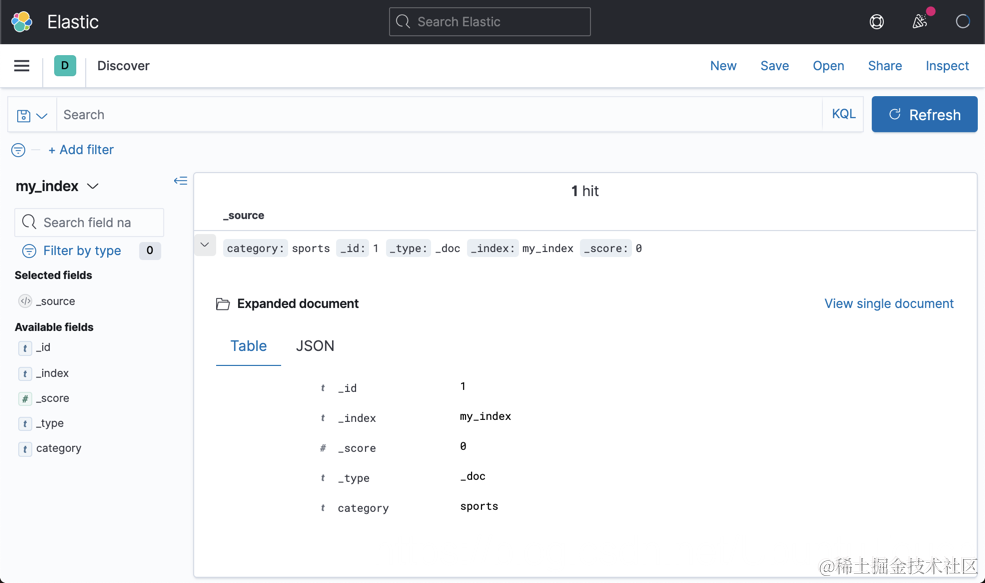Collapse the field sidebar arrow icon
The height and width of the screenshot is (583, 985).
180,181
